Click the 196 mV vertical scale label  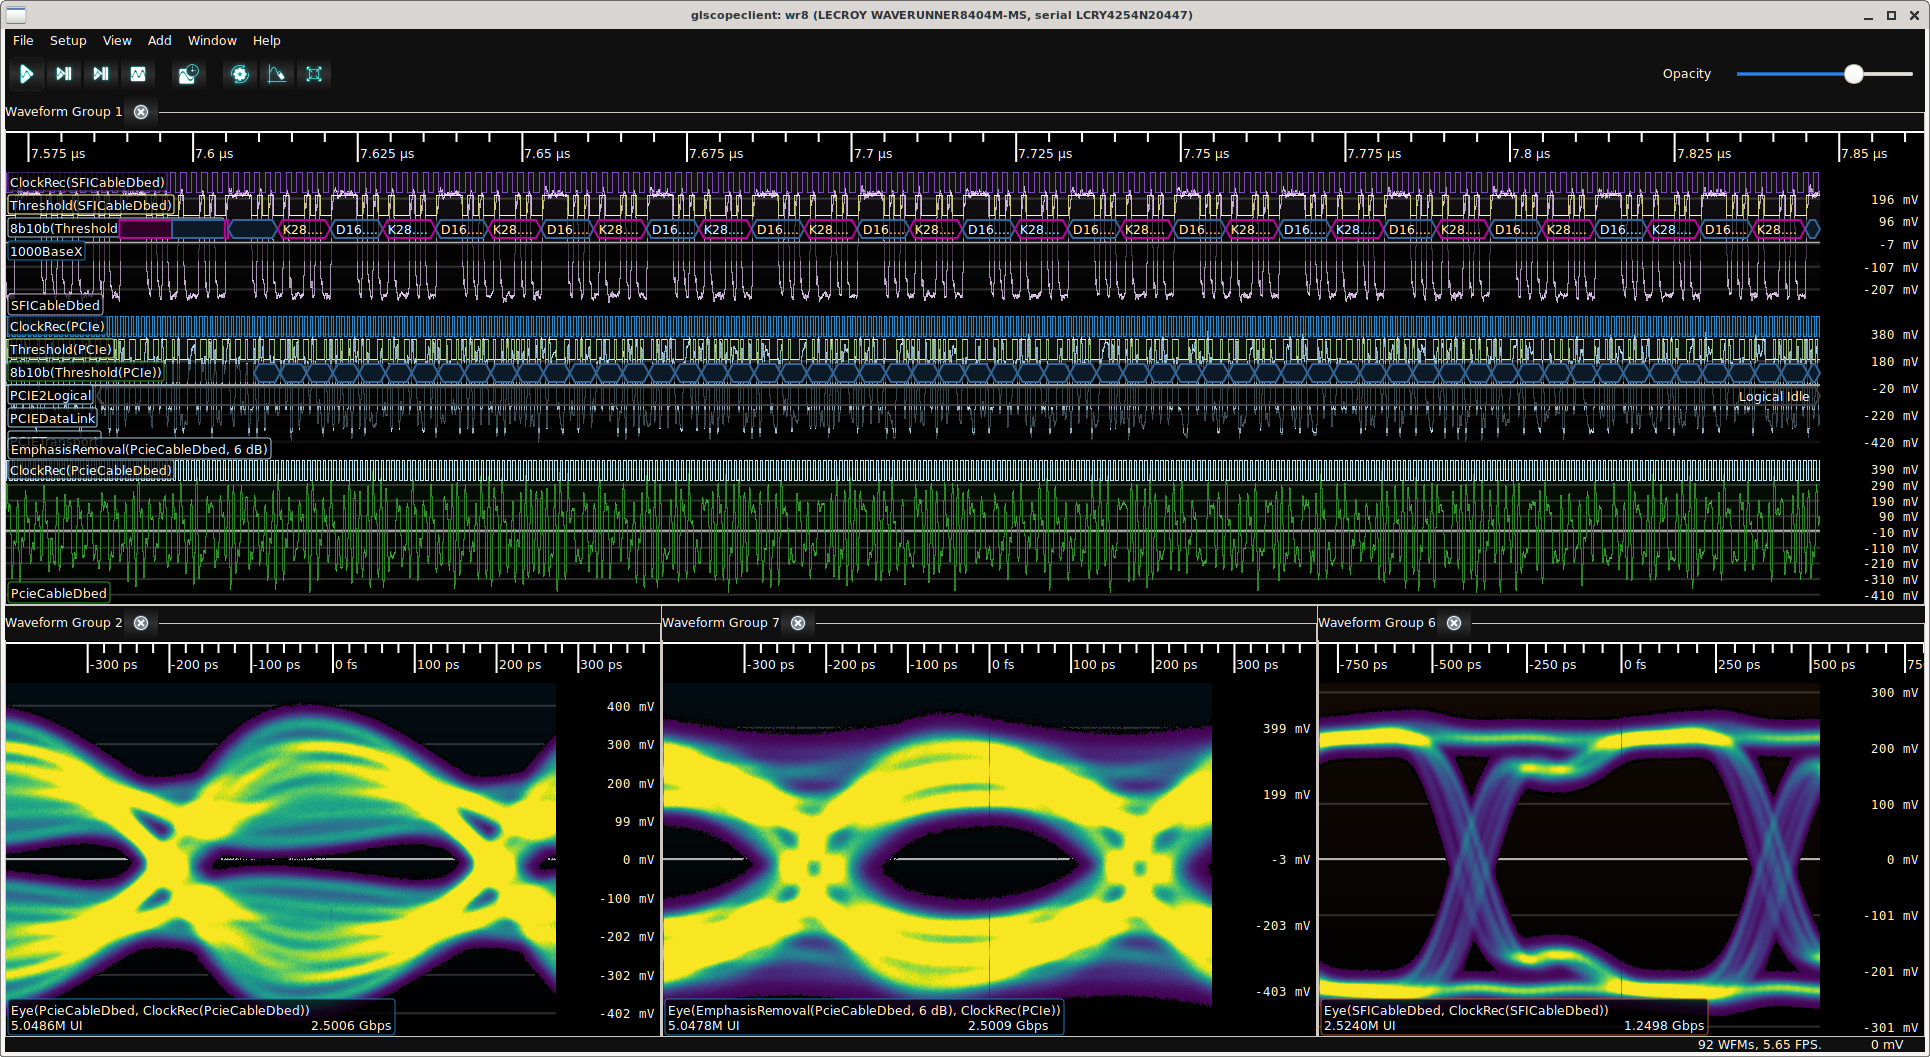pyautogui.click(x=1894, y=200)
